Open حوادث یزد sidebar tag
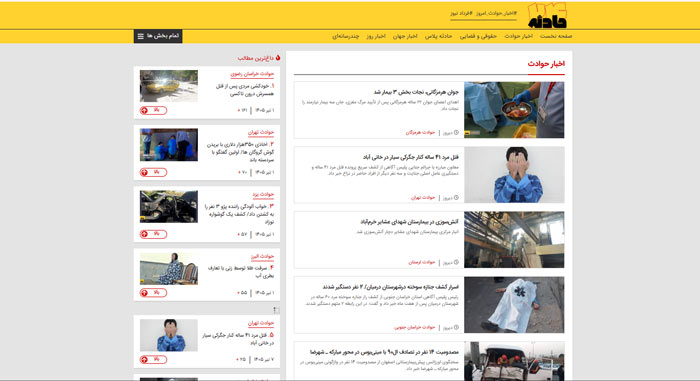The image size is (700, 381). pyautogui.click(x=263, y=194)
